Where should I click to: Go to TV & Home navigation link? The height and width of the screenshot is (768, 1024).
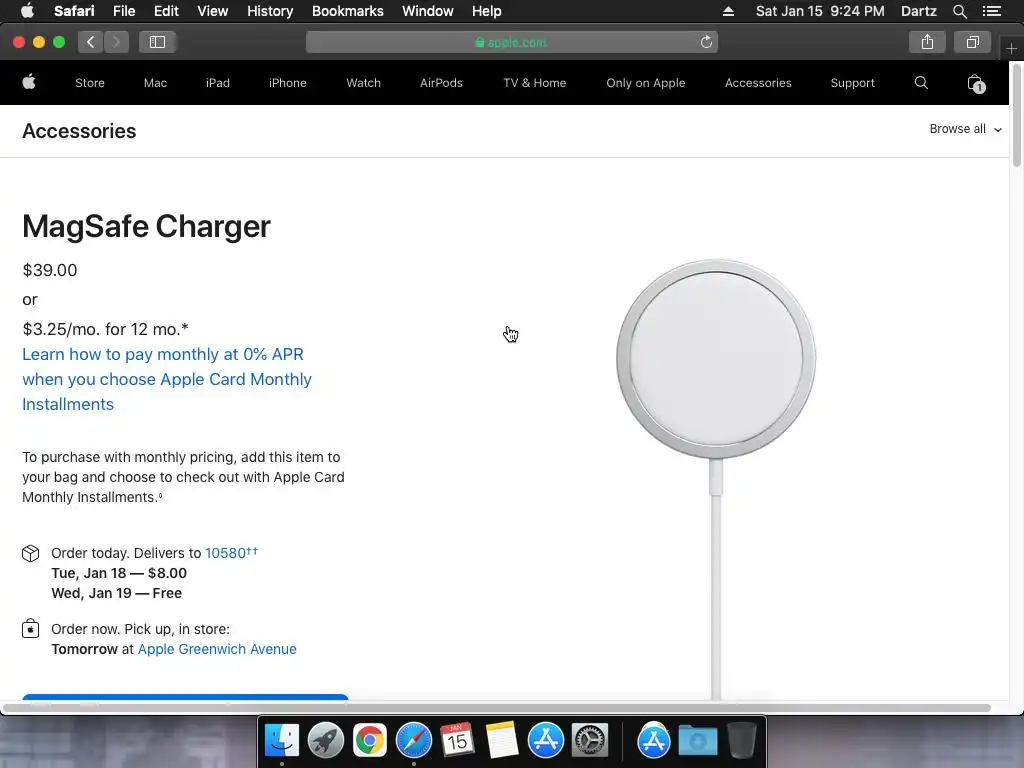534,83
